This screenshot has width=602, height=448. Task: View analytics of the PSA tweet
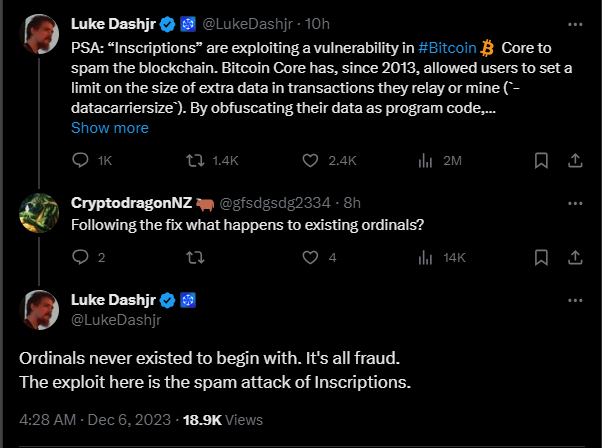click(x=425, y=160)
